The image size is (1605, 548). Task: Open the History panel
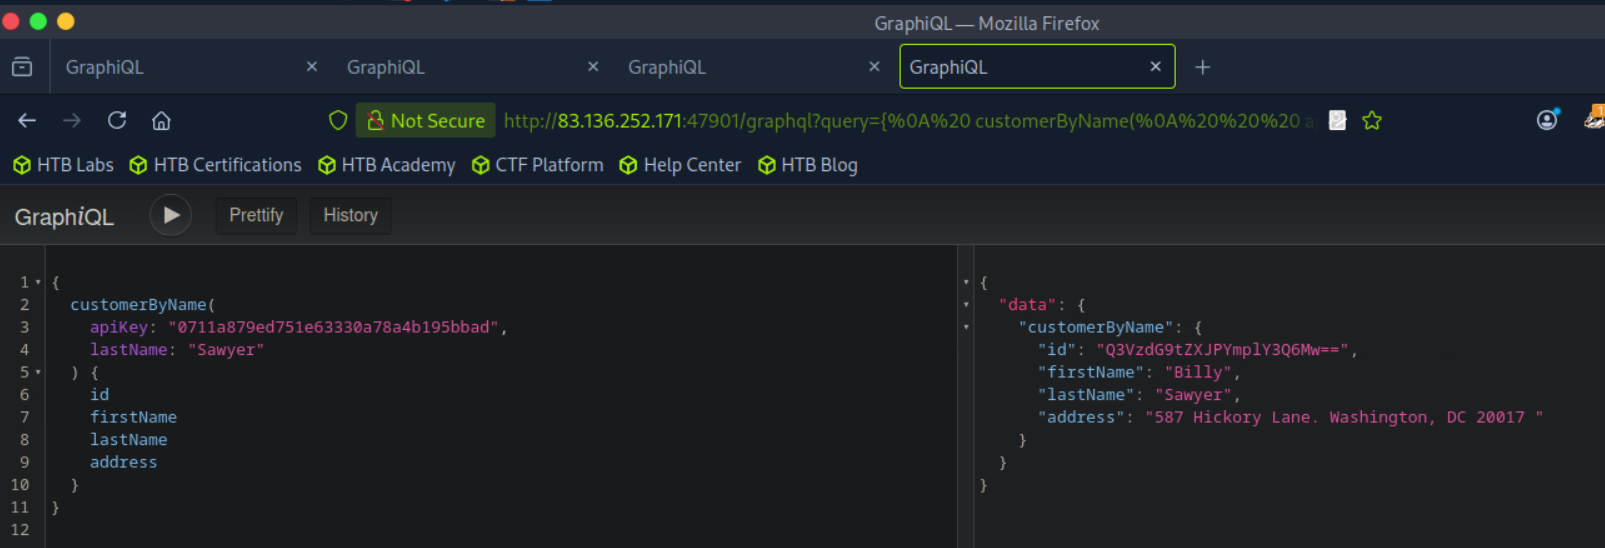pyautogui.click(x=350, y=215)
